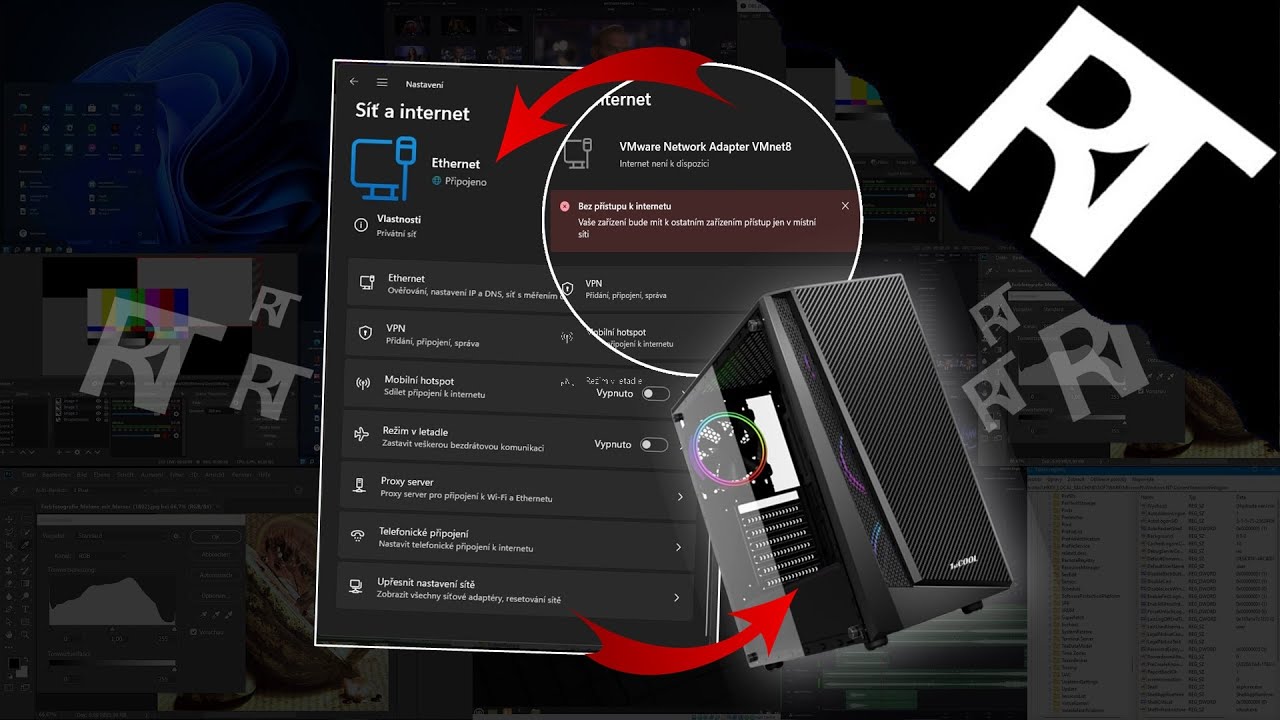Click the VPN shield icon in Settings list
The width and height of the screenshot is (1280, 720).
365,334
